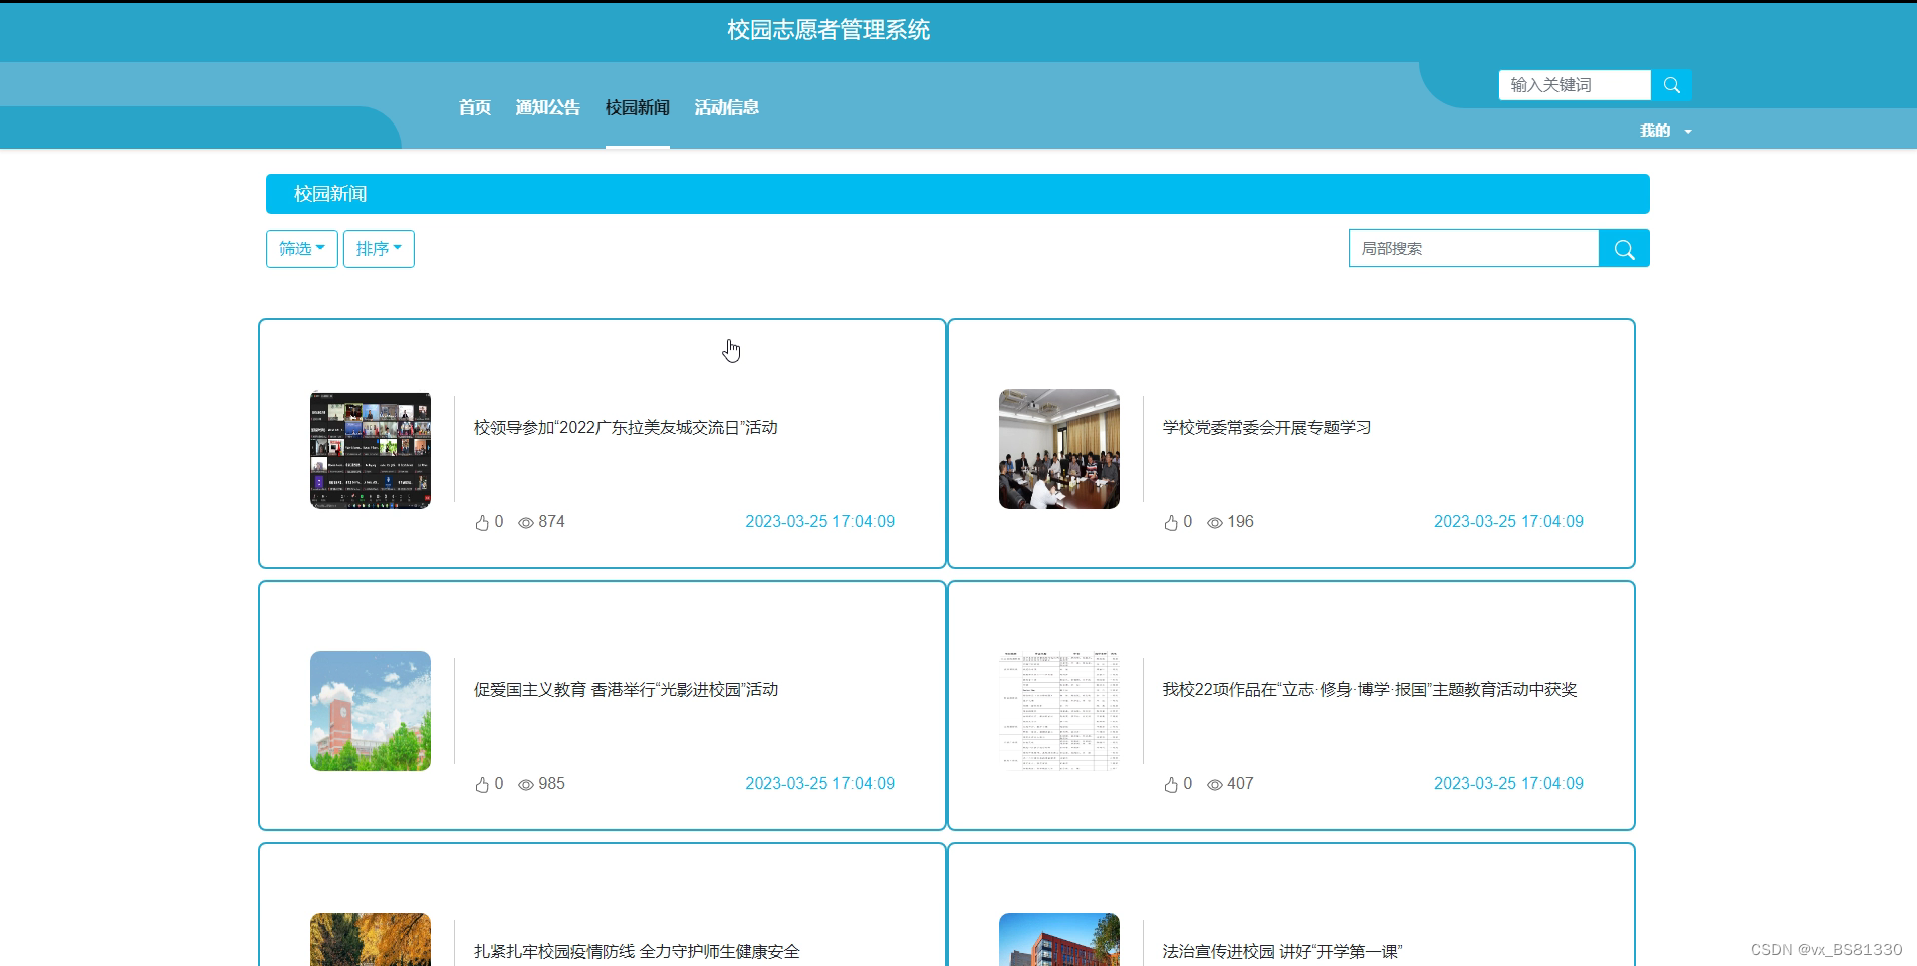
Task: Select the 校园新闻 navigation tab
Action: 638,107
